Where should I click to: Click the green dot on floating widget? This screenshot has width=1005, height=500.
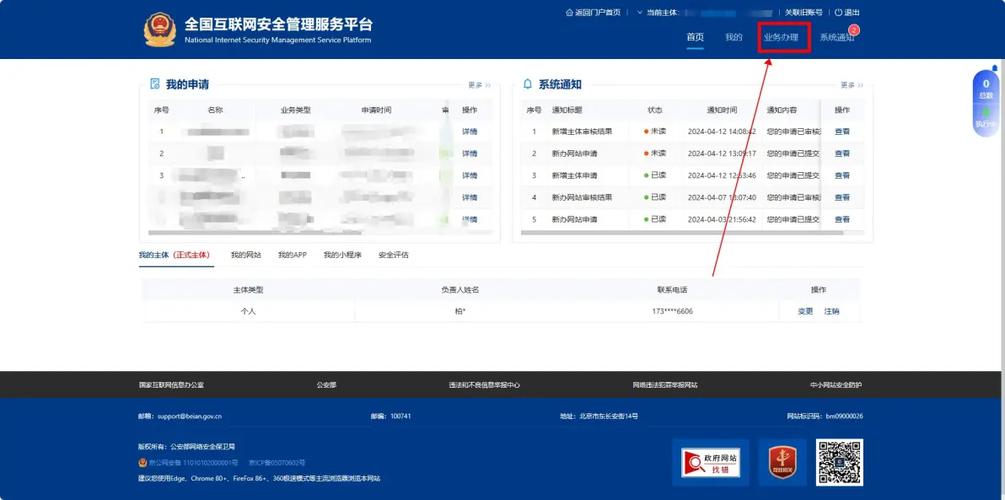(986, 112)
